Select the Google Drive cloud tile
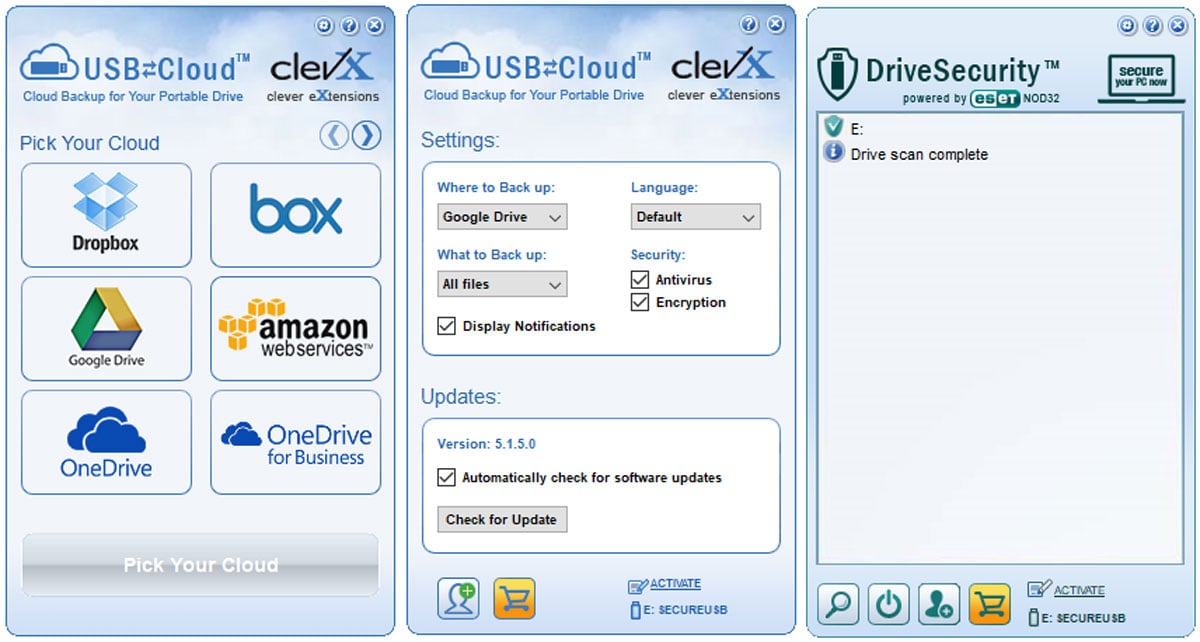The width and height of the screenshot is (1200, 642). 106,329
